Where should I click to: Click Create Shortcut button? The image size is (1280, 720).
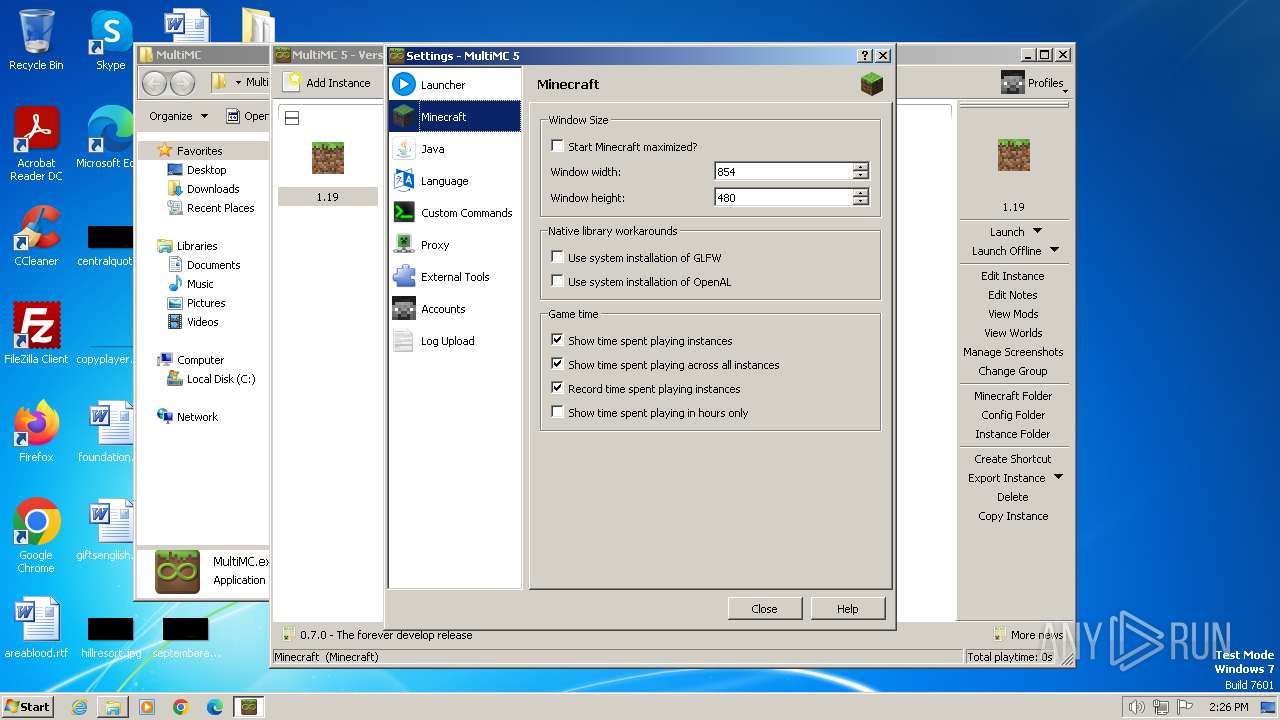[1012, 458]
